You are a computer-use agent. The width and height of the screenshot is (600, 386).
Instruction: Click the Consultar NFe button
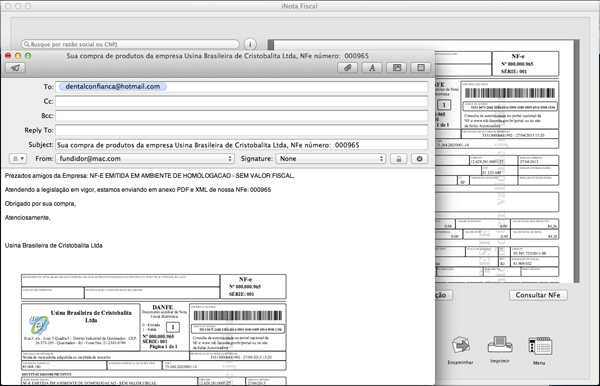coord(538,295)
